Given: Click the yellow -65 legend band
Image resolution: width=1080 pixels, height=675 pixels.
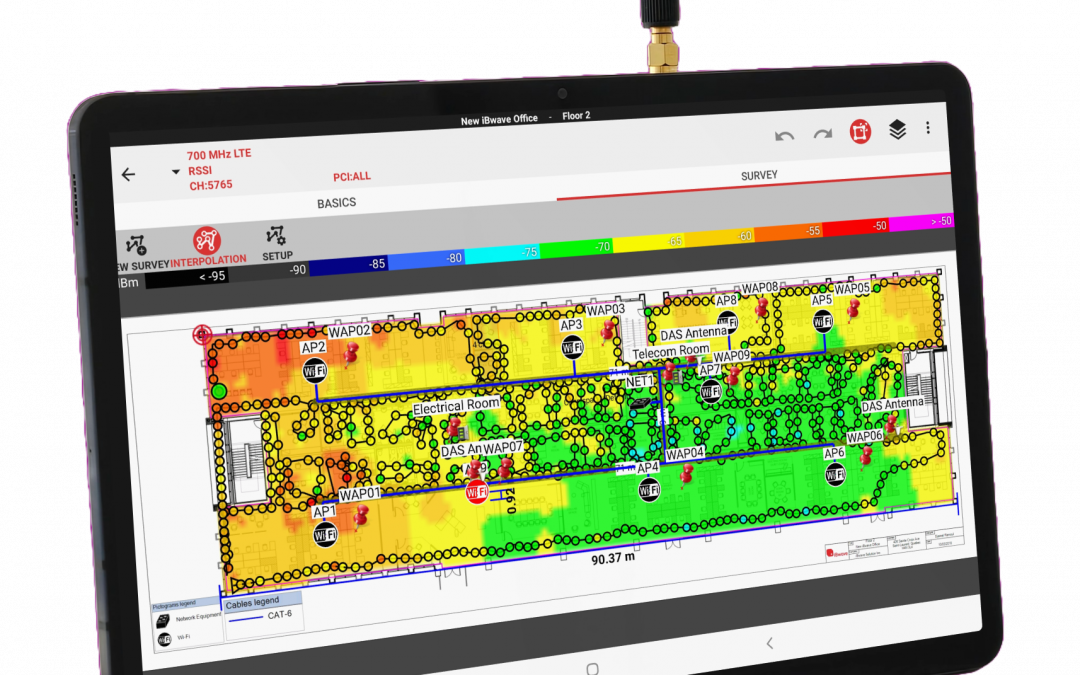Looking at the screenshot, I should pyautogui.click(x=649, y=242).
